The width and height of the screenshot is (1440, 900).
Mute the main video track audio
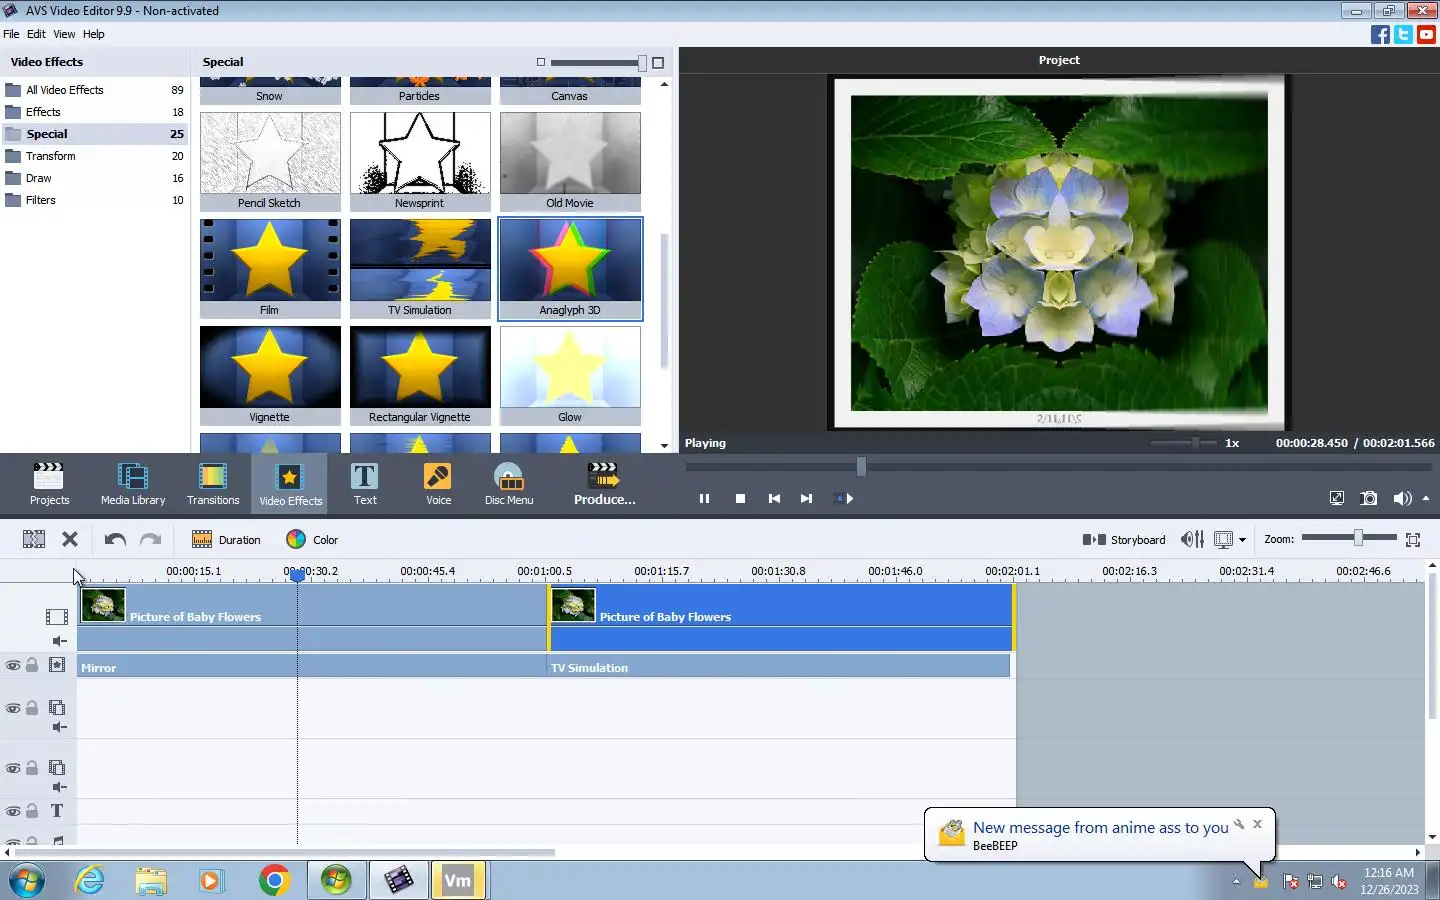pyautogui.click(x=59, y=641)
